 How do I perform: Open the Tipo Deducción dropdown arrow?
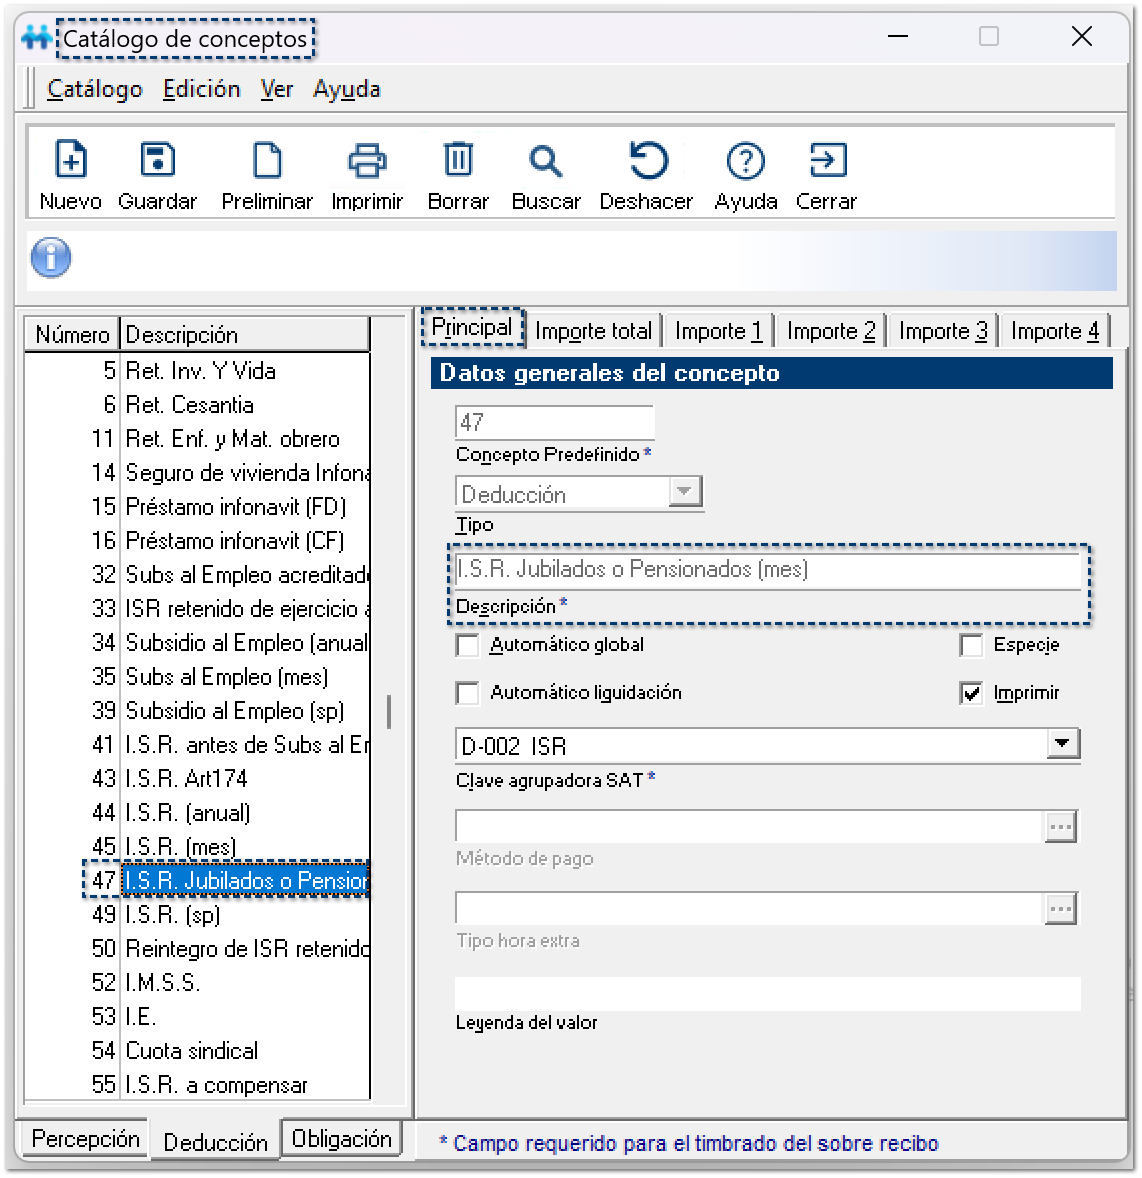tap(684, 492)
